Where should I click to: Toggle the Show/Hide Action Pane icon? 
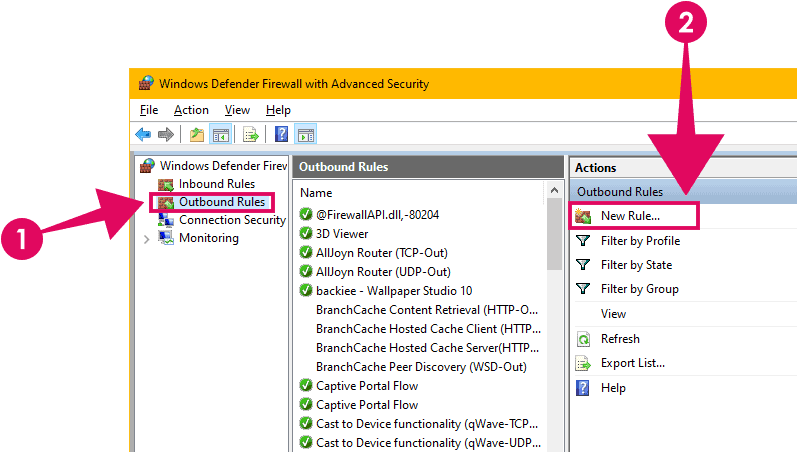point(305,135)
